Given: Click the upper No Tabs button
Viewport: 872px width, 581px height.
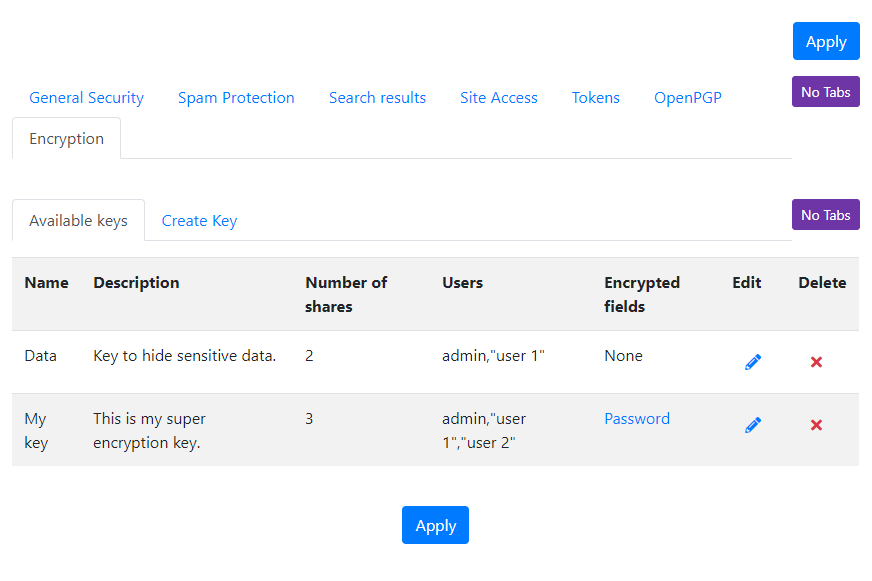Looking at the screenshot, I should coord(825,92).
